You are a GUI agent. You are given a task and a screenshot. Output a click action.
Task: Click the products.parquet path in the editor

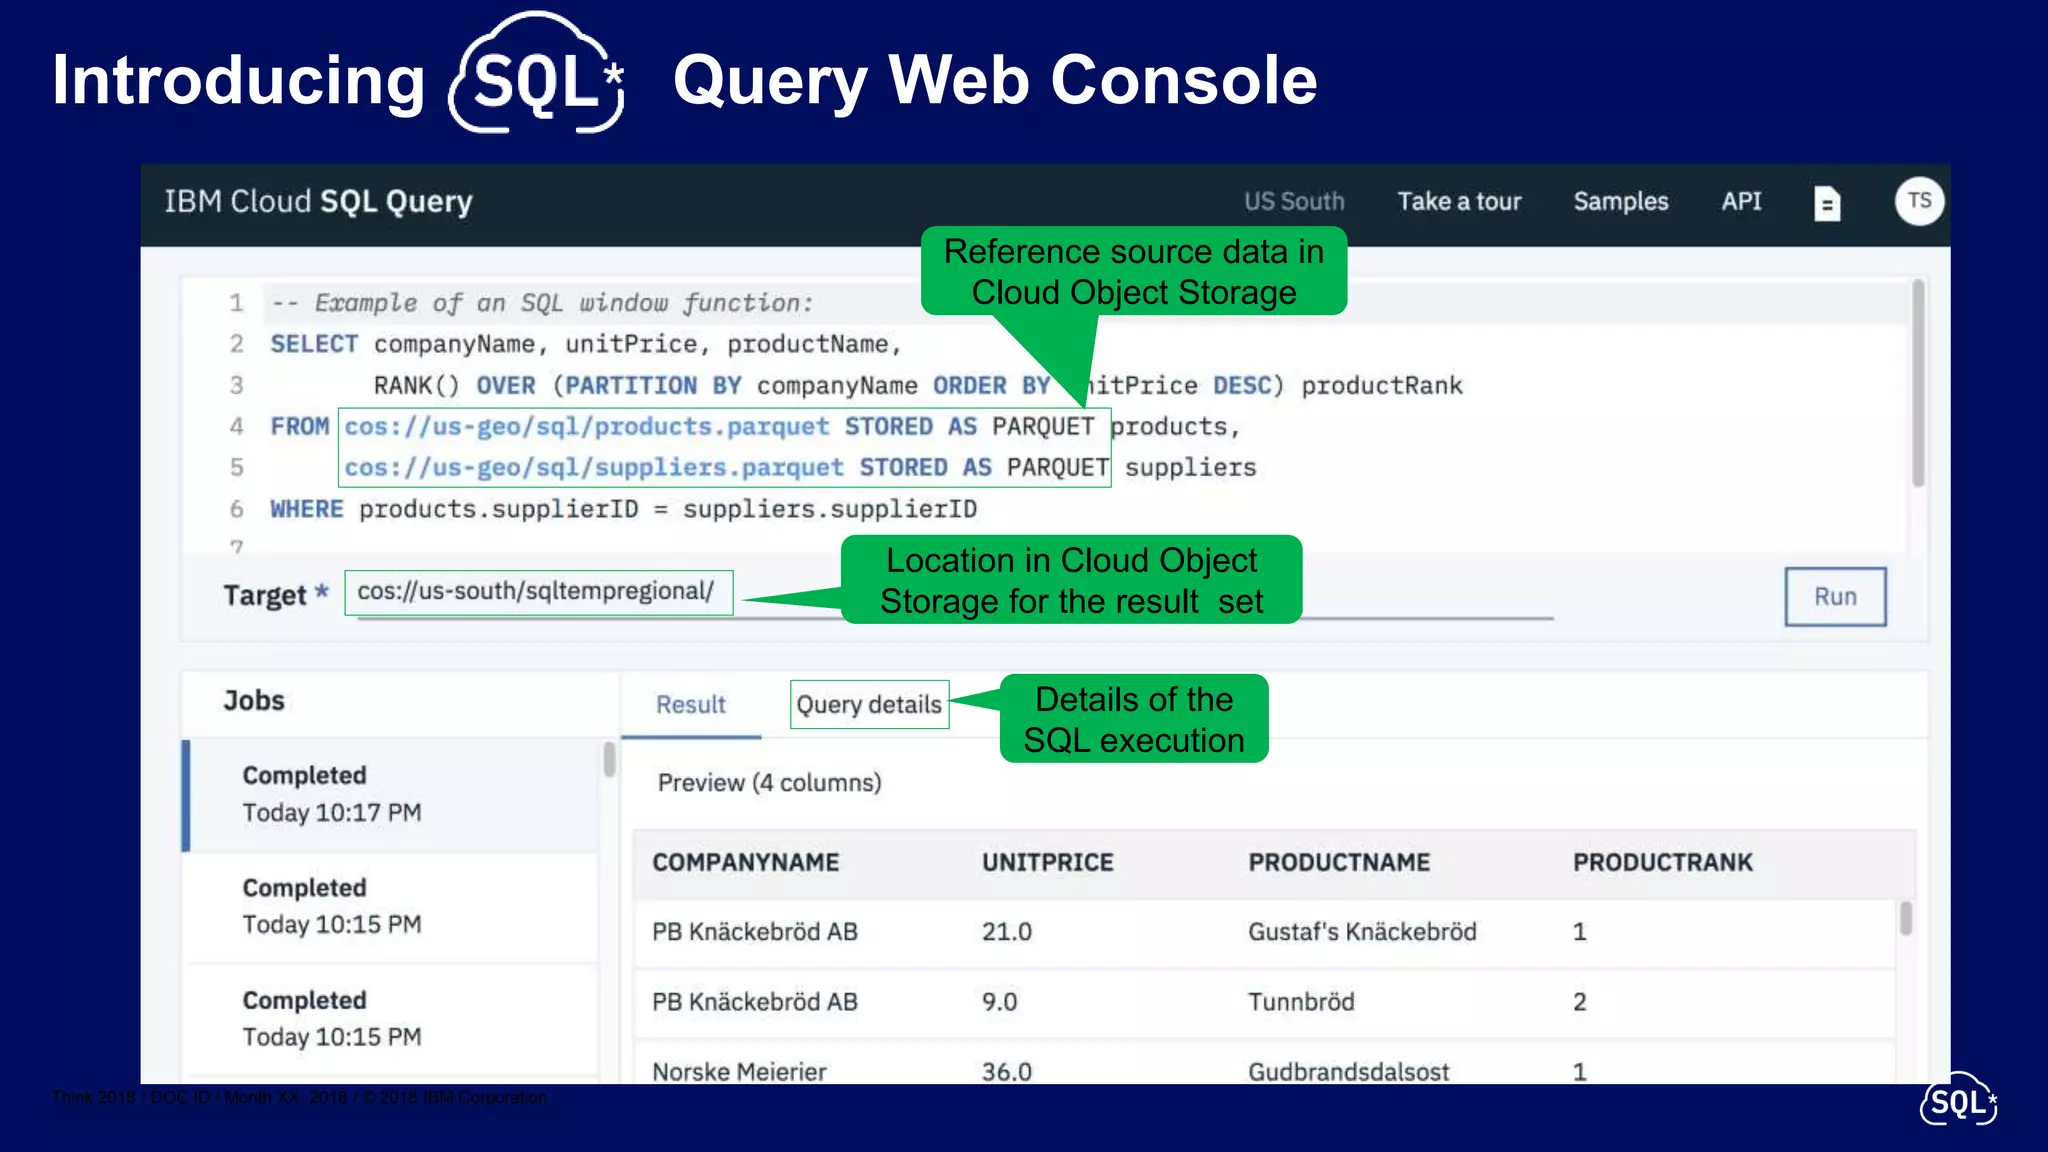click(x=587, y=427)
